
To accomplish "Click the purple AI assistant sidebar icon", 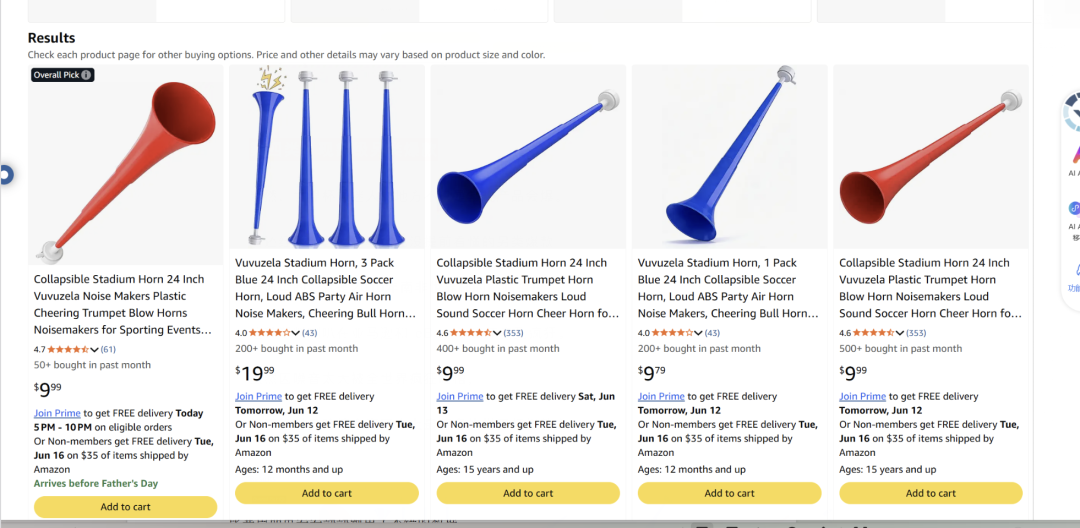I will pyautogui.click(x=1074, y=156).
